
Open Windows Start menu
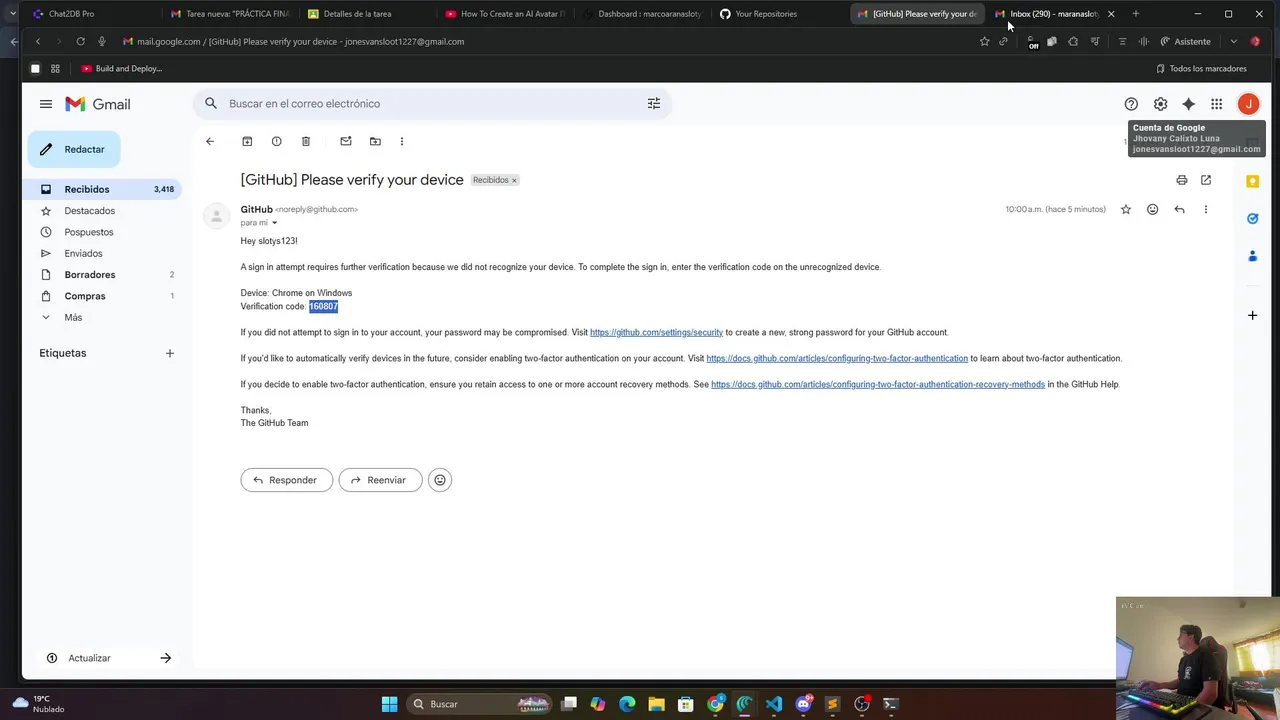pos(389,704)
